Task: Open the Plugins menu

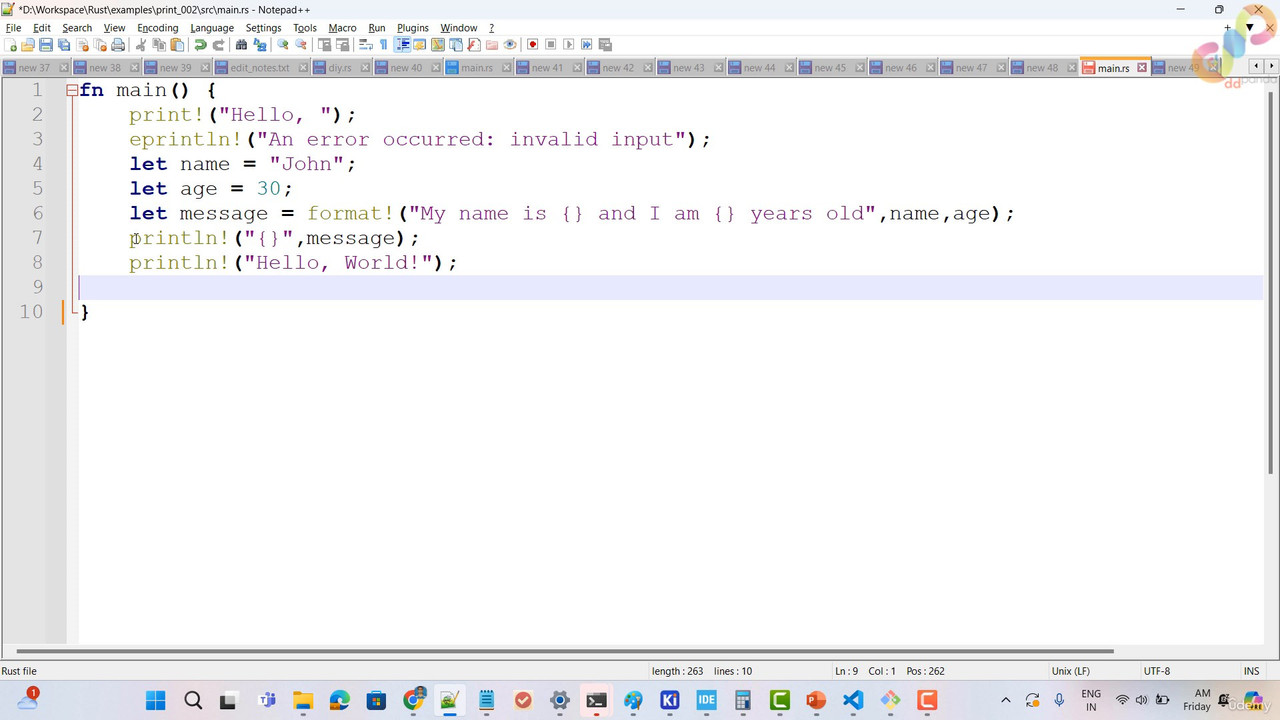Action: (x=412, y=28)
